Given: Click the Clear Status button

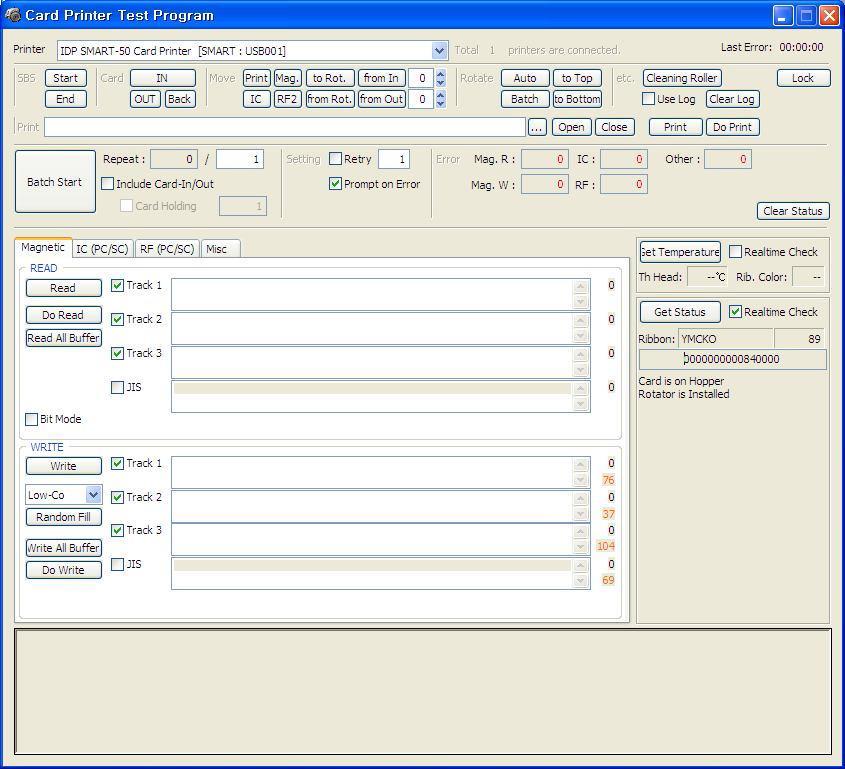Looking at the screenshot, I should click(x=793, y=211).
